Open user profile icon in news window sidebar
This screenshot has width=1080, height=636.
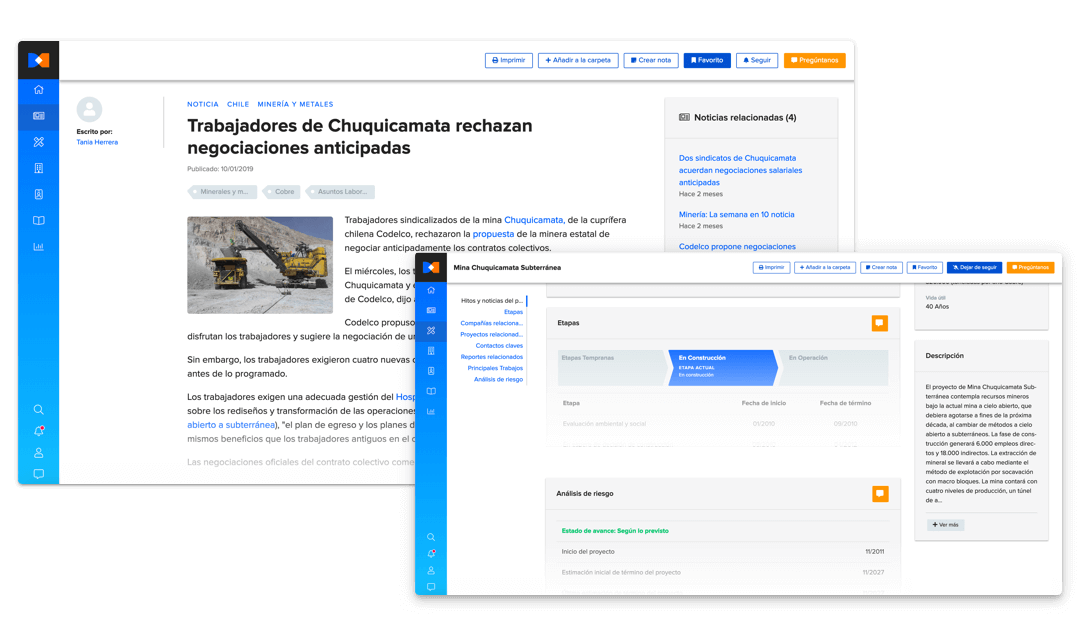tap(39, 453)
